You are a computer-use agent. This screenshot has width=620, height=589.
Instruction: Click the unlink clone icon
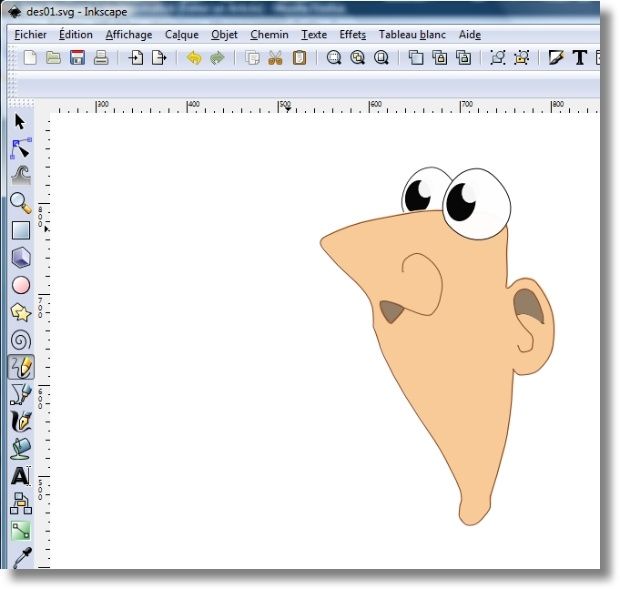pyautogui.click(x=463, y=58)
